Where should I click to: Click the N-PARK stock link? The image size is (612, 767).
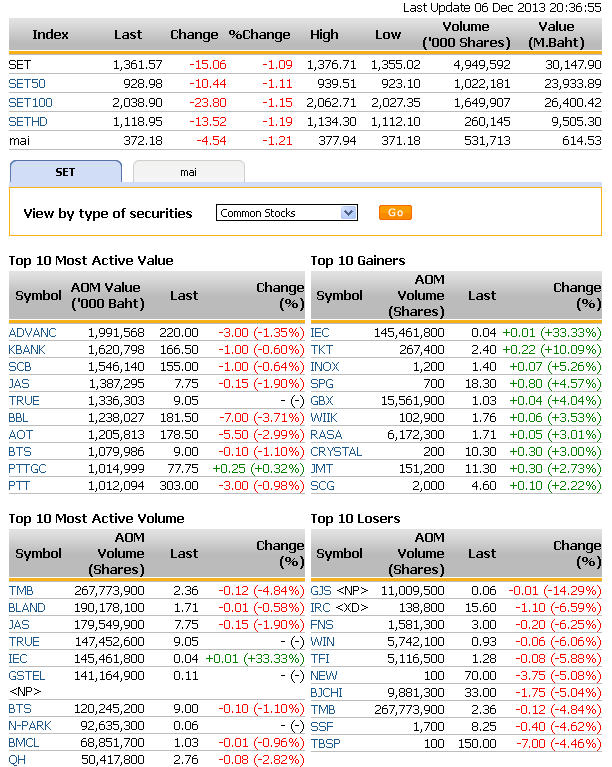(30, 726)
